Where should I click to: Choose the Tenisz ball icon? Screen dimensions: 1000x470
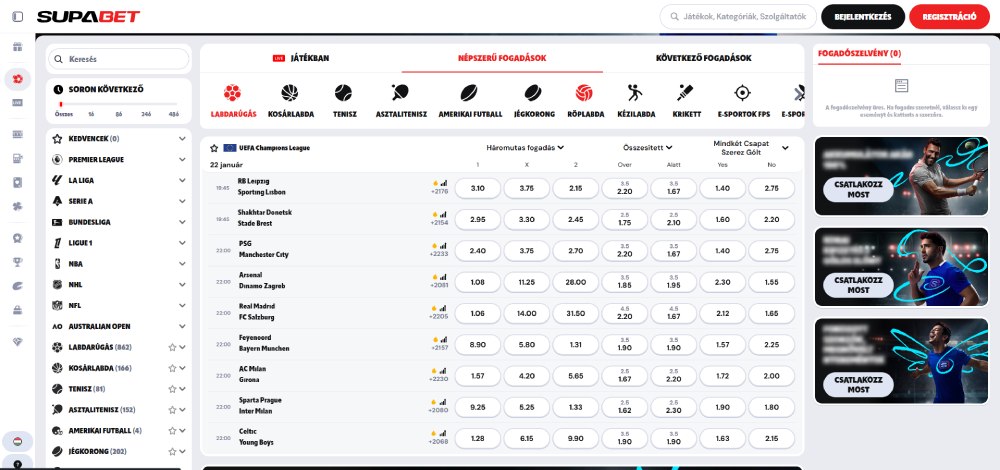tap(343, 94)
